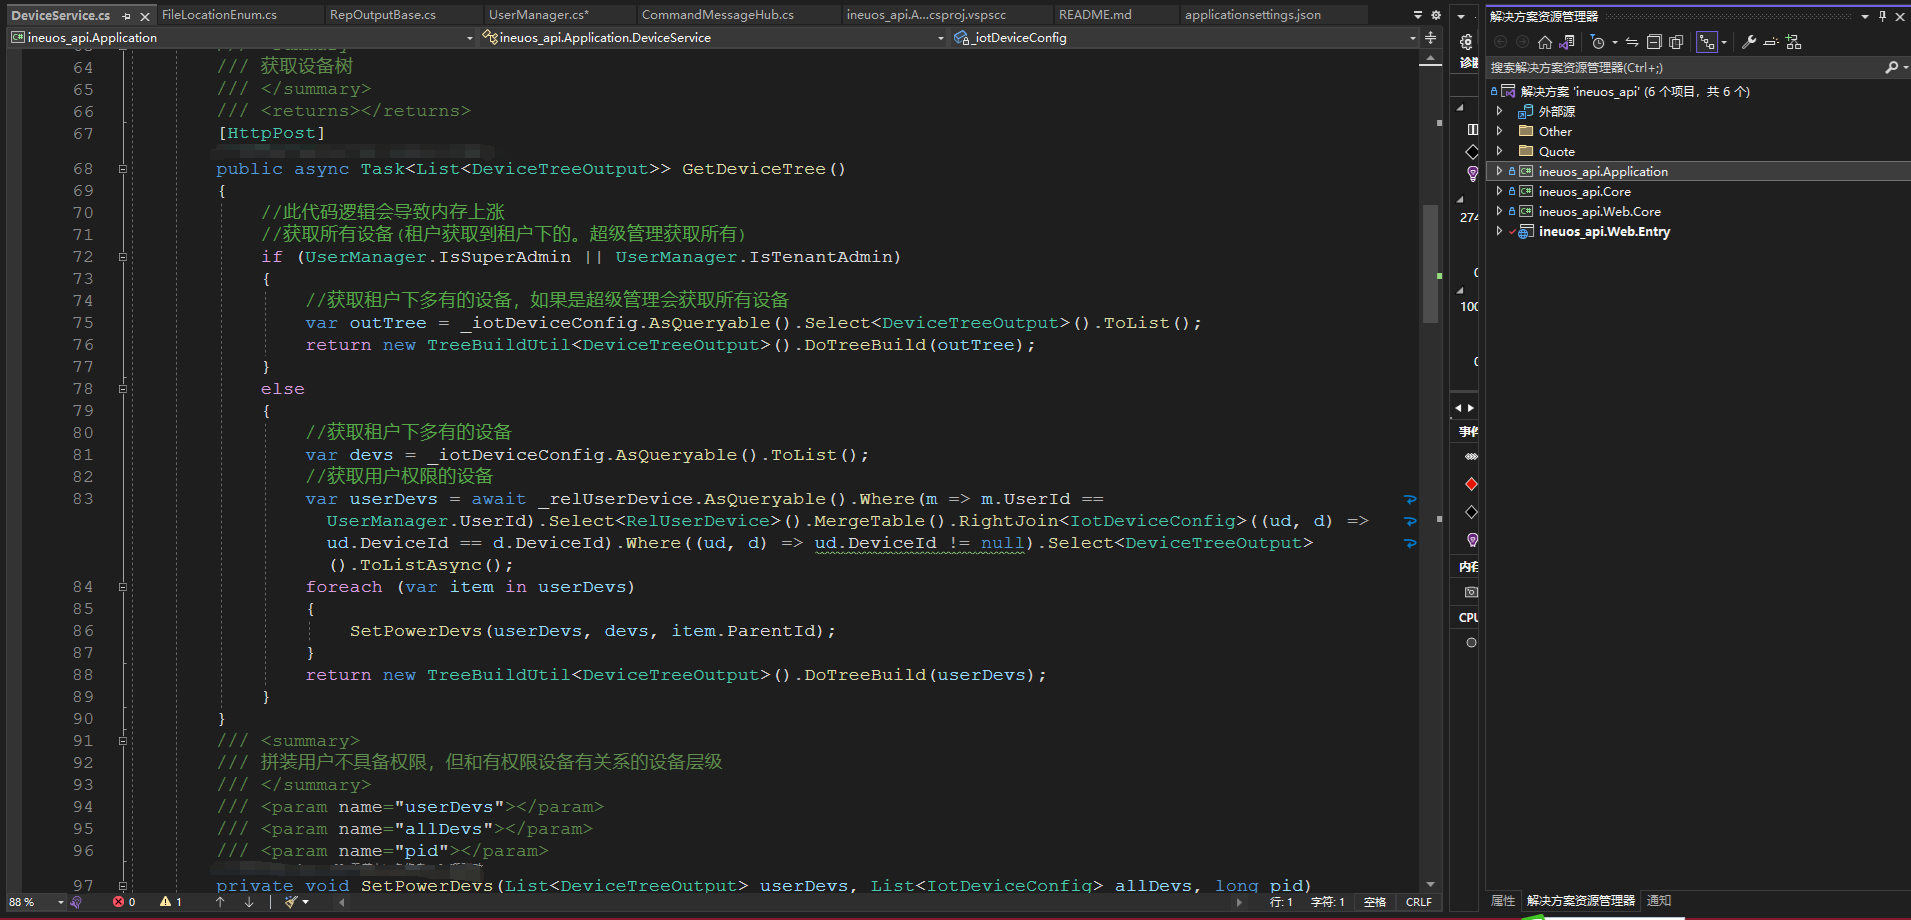1911x920 pixels.
Task: Sync with active document arrows icon
Action: [x=1632, y=42]
